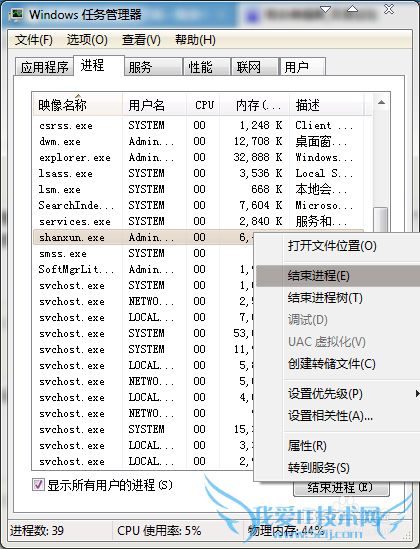
Task: Select the 进程 tab
Action: [x=99, y=65]
